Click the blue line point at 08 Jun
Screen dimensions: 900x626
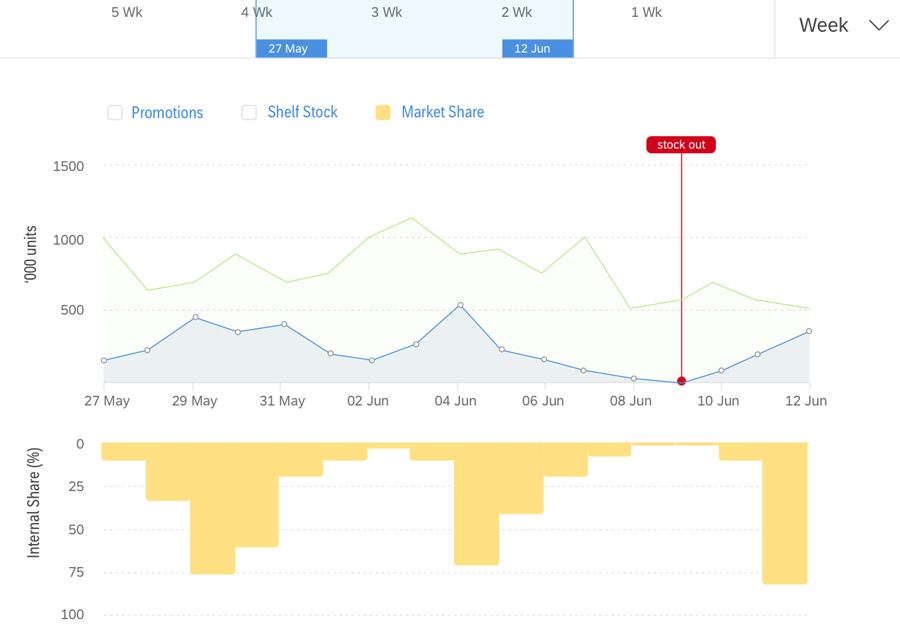pyautogui.click(x=634, y=379)
